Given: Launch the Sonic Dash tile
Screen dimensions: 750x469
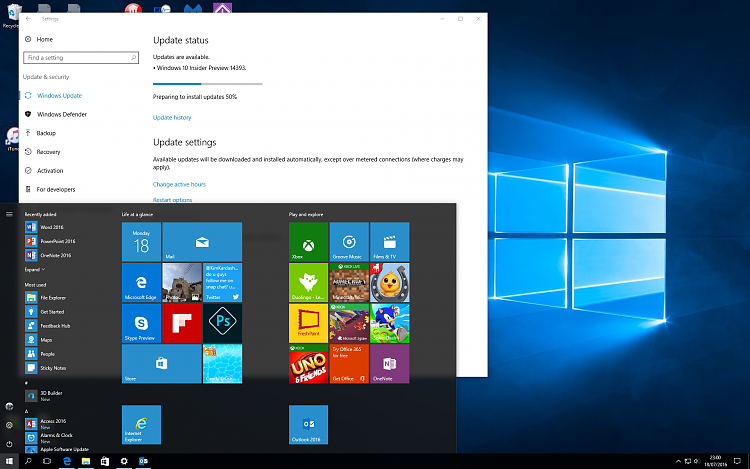Looking at the screenshot, I should [389, 323].
